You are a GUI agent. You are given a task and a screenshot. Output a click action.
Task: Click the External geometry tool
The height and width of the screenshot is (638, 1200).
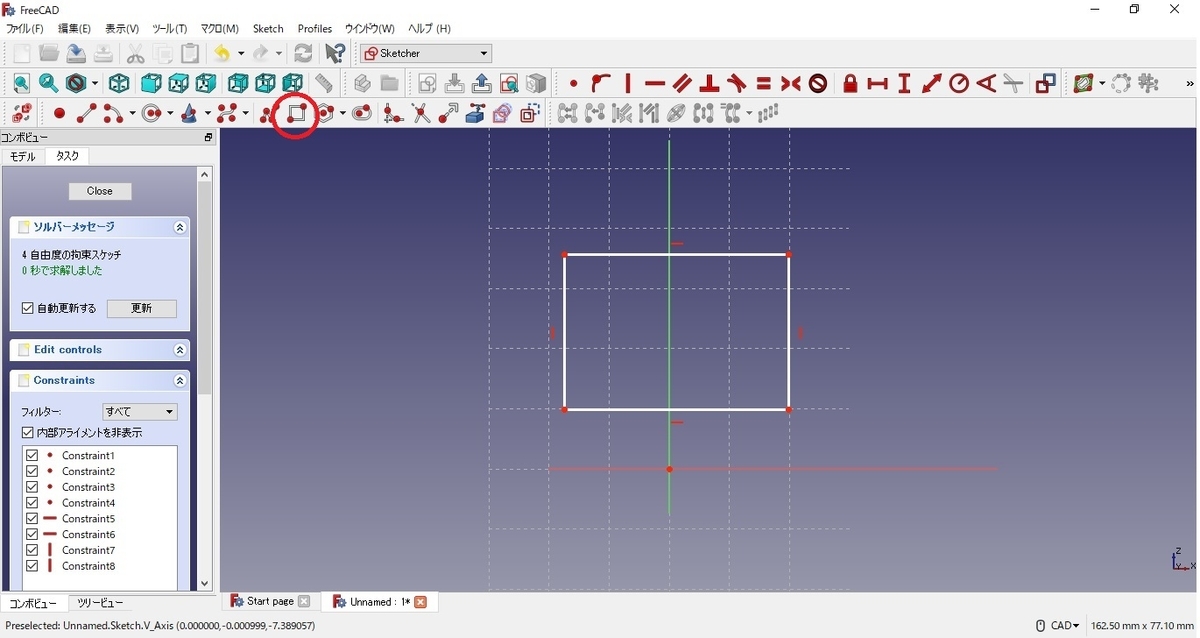(x=475, y=114)
